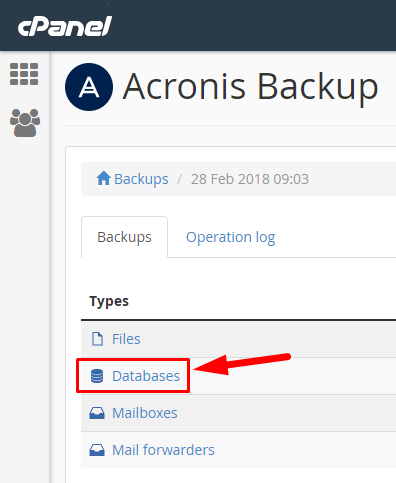Open the cPanel home grid icon

24,74
